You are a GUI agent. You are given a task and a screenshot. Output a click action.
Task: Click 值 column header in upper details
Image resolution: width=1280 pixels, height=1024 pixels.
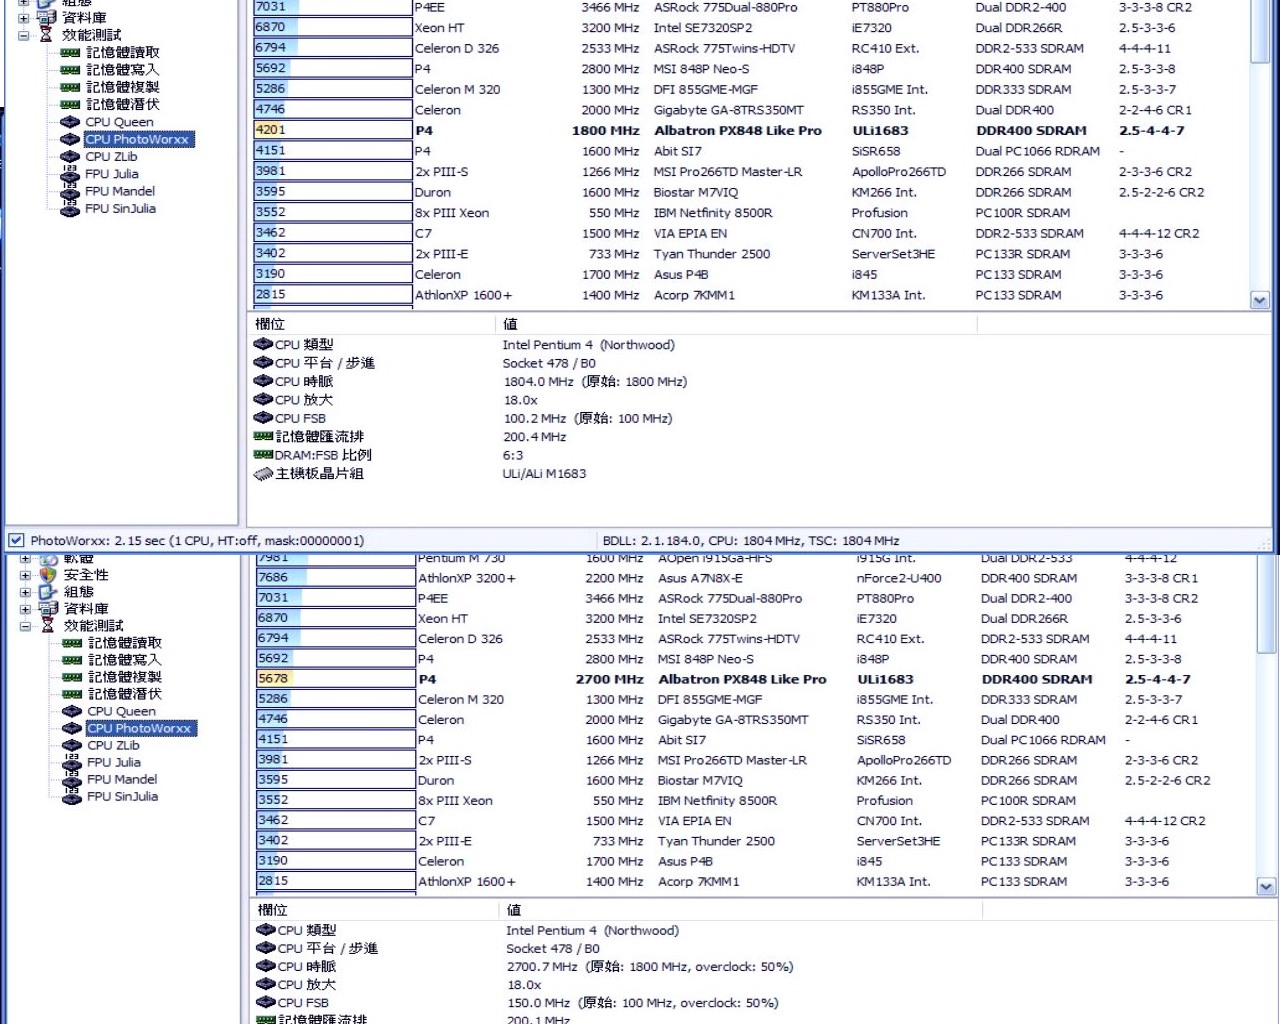[735, 324]
